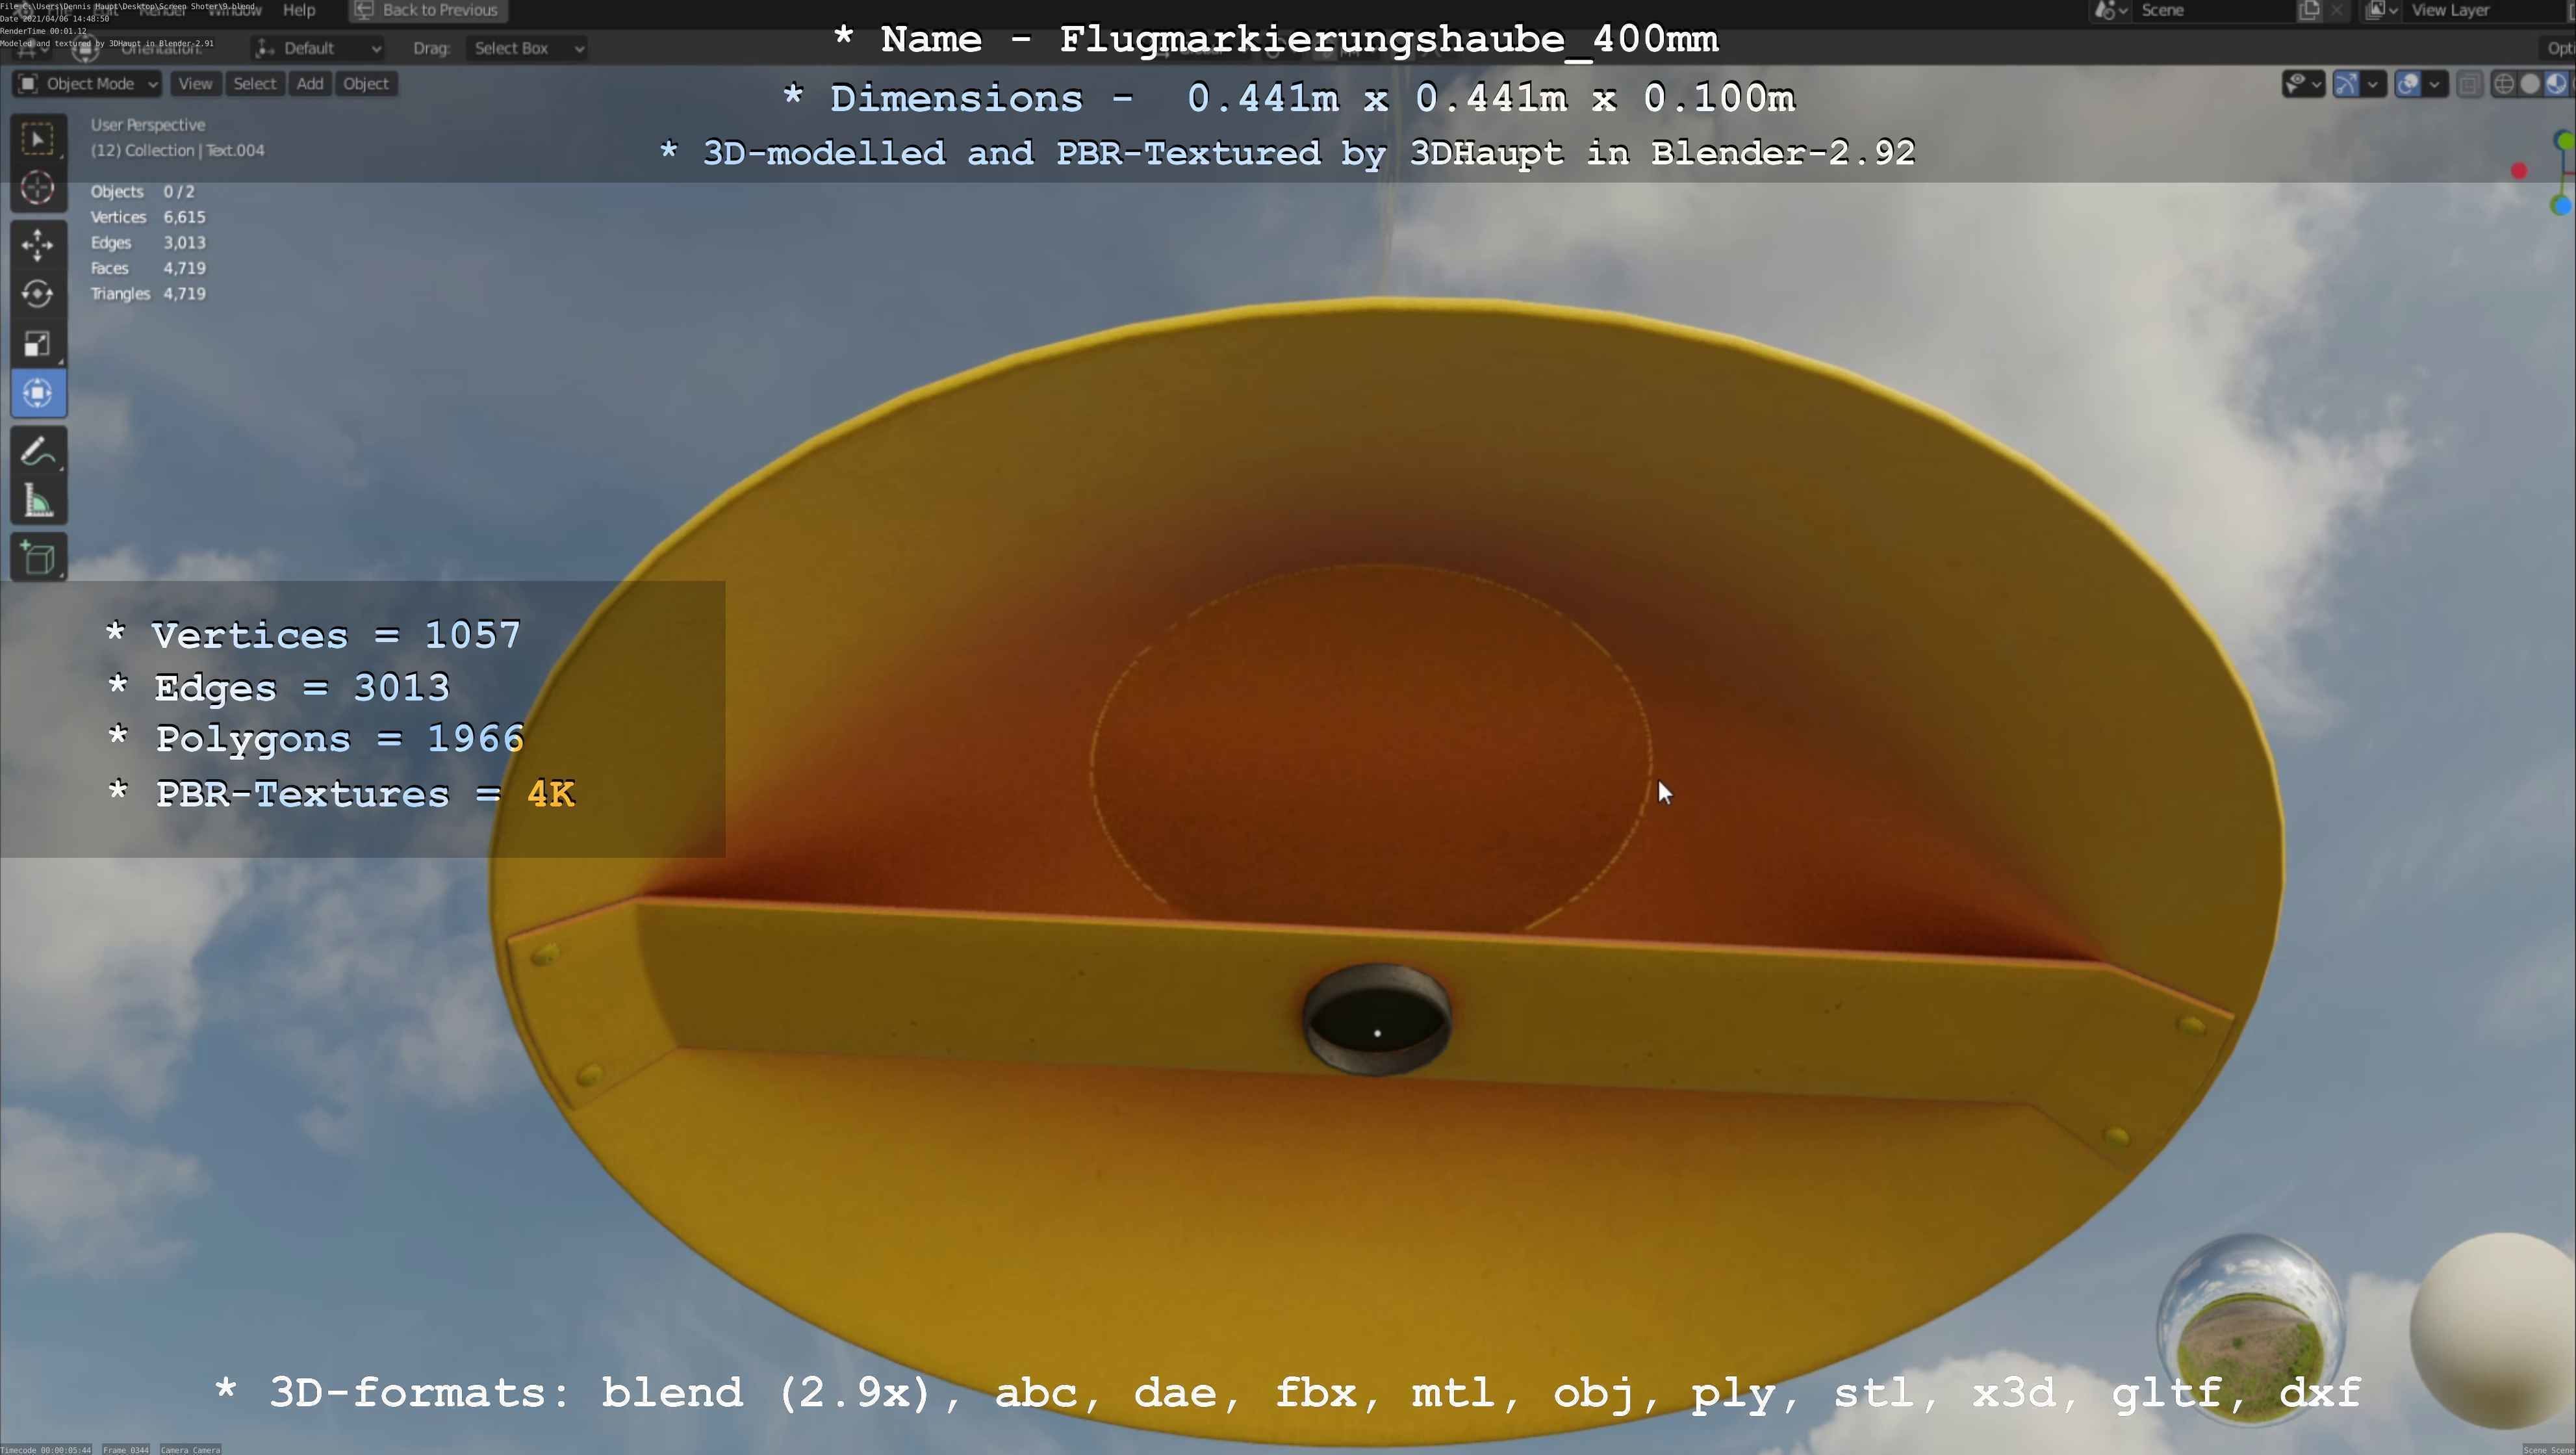Open the Help menu
The height and width of the screenshot is (1455, 2576).
(299, 10)
